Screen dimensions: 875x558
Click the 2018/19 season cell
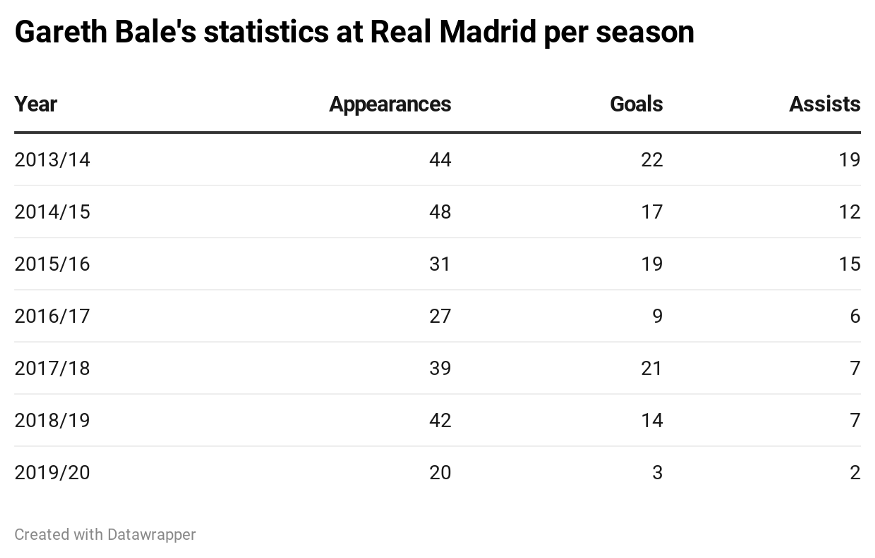52,420
